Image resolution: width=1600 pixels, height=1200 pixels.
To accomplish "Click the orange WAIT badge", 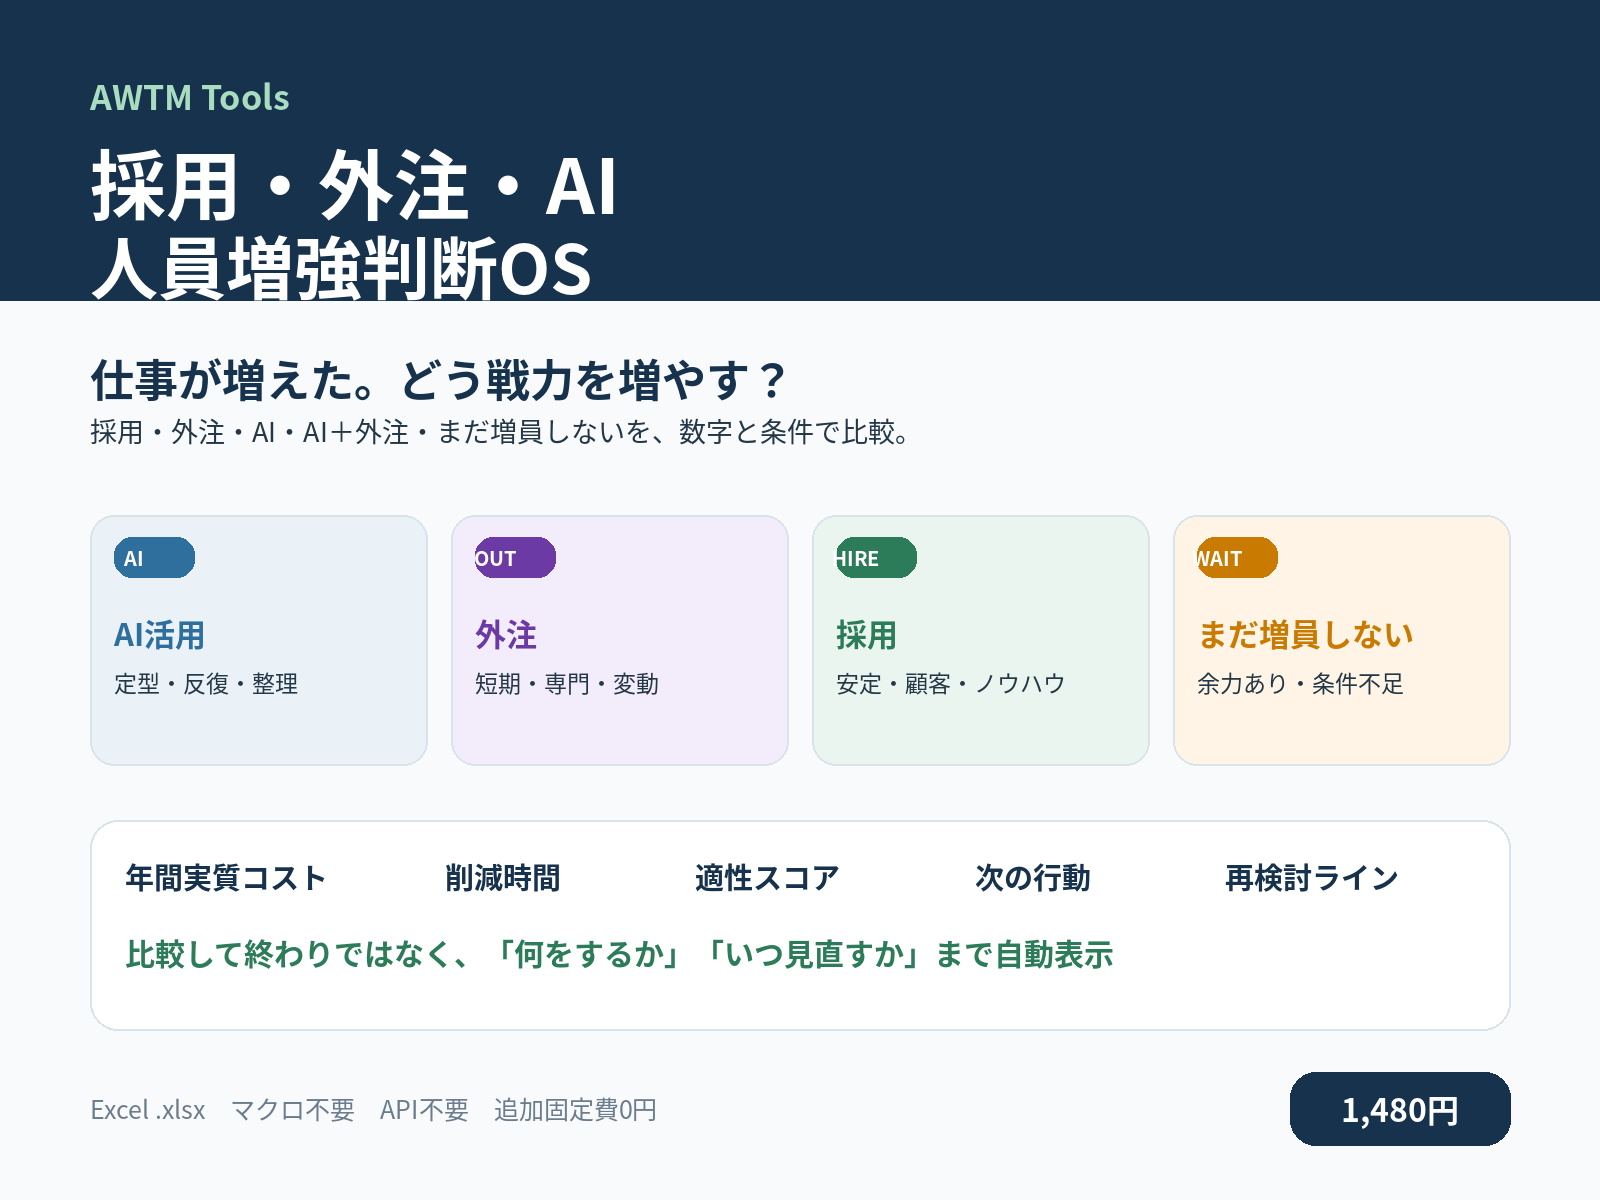I will [x=1237, y=558].
